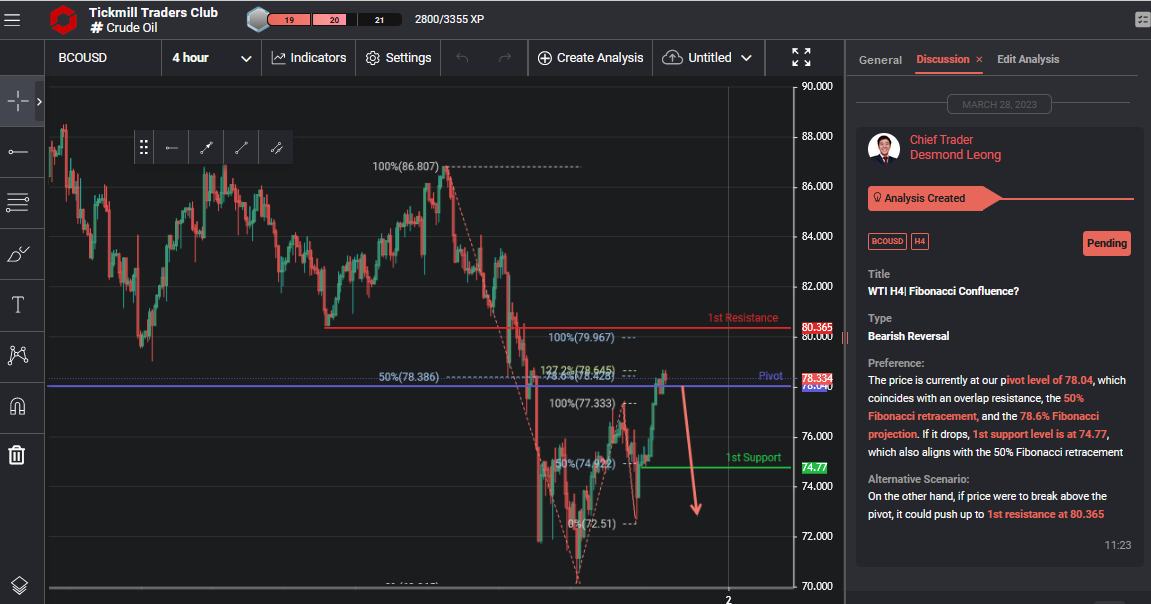Image resolution: width=1151 pixels, height=604 pixels.
Task: Choose arrow line in floating toolbar
Action: click(206, 148)
